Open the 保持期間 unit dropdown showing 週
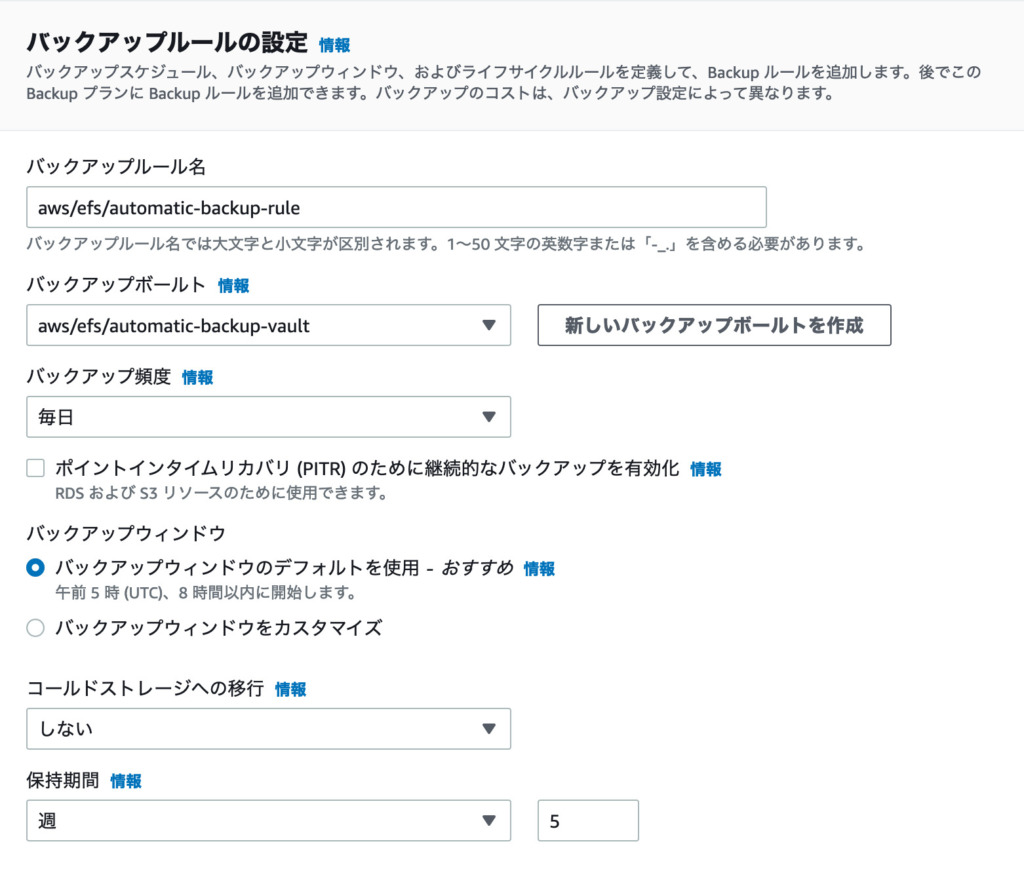 (268, 820)
